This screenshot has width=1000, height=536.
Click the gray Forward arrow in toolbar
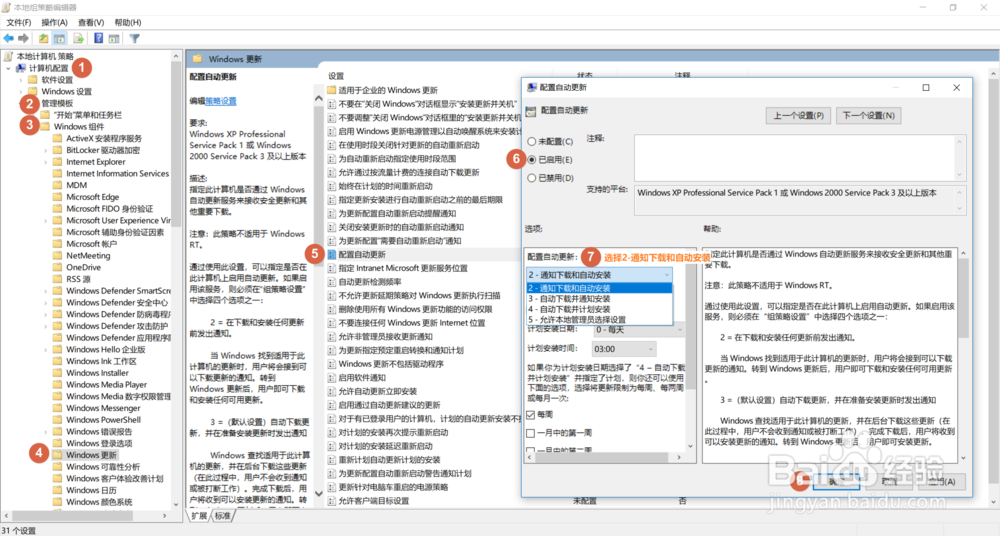[23, 38]
